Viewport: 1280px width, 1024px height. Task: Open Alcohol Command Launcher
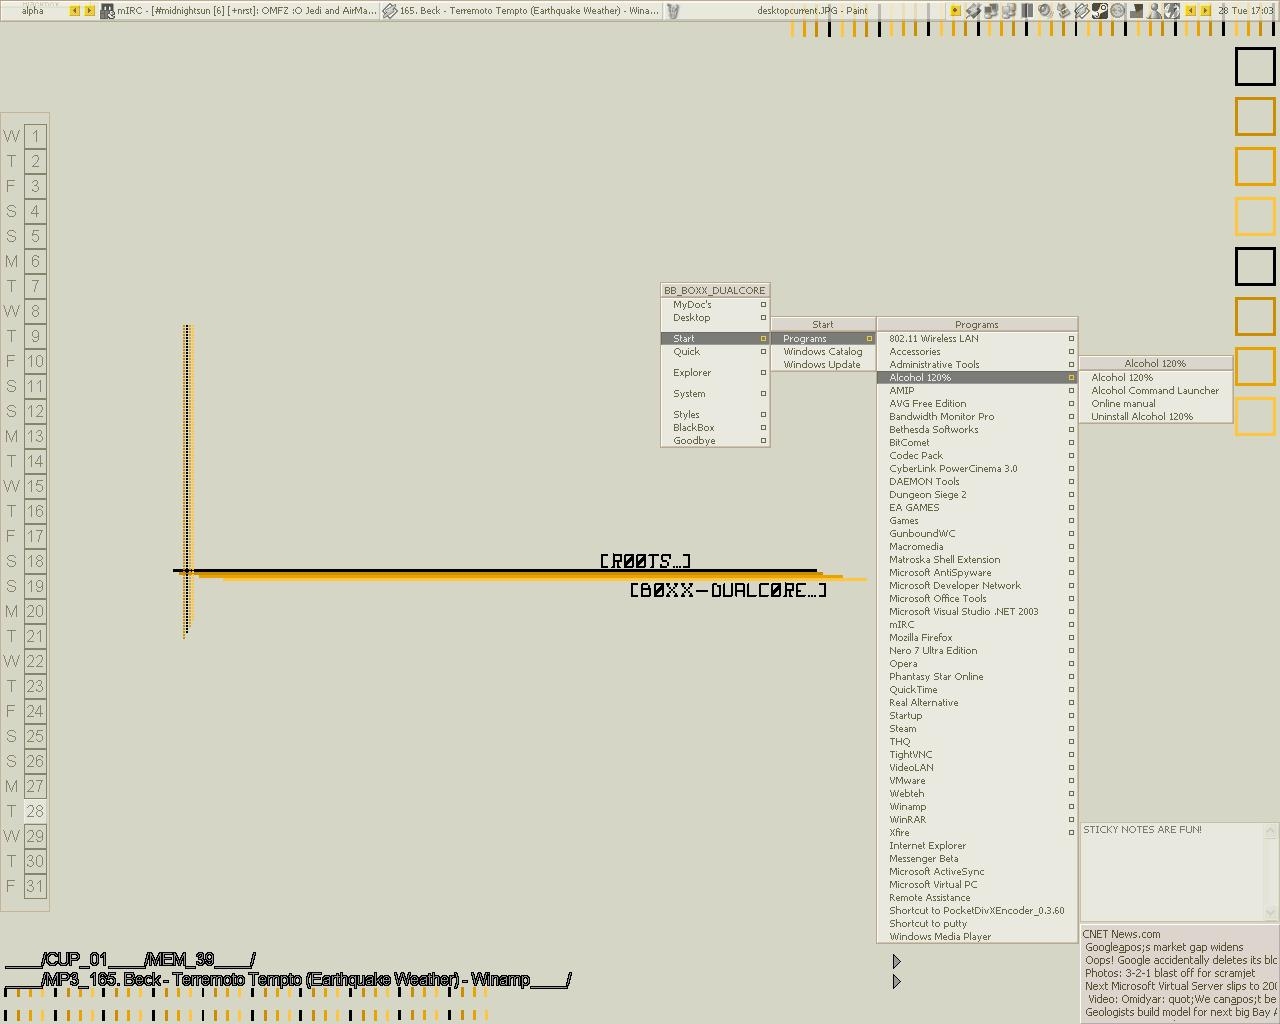coord(1155,391)
